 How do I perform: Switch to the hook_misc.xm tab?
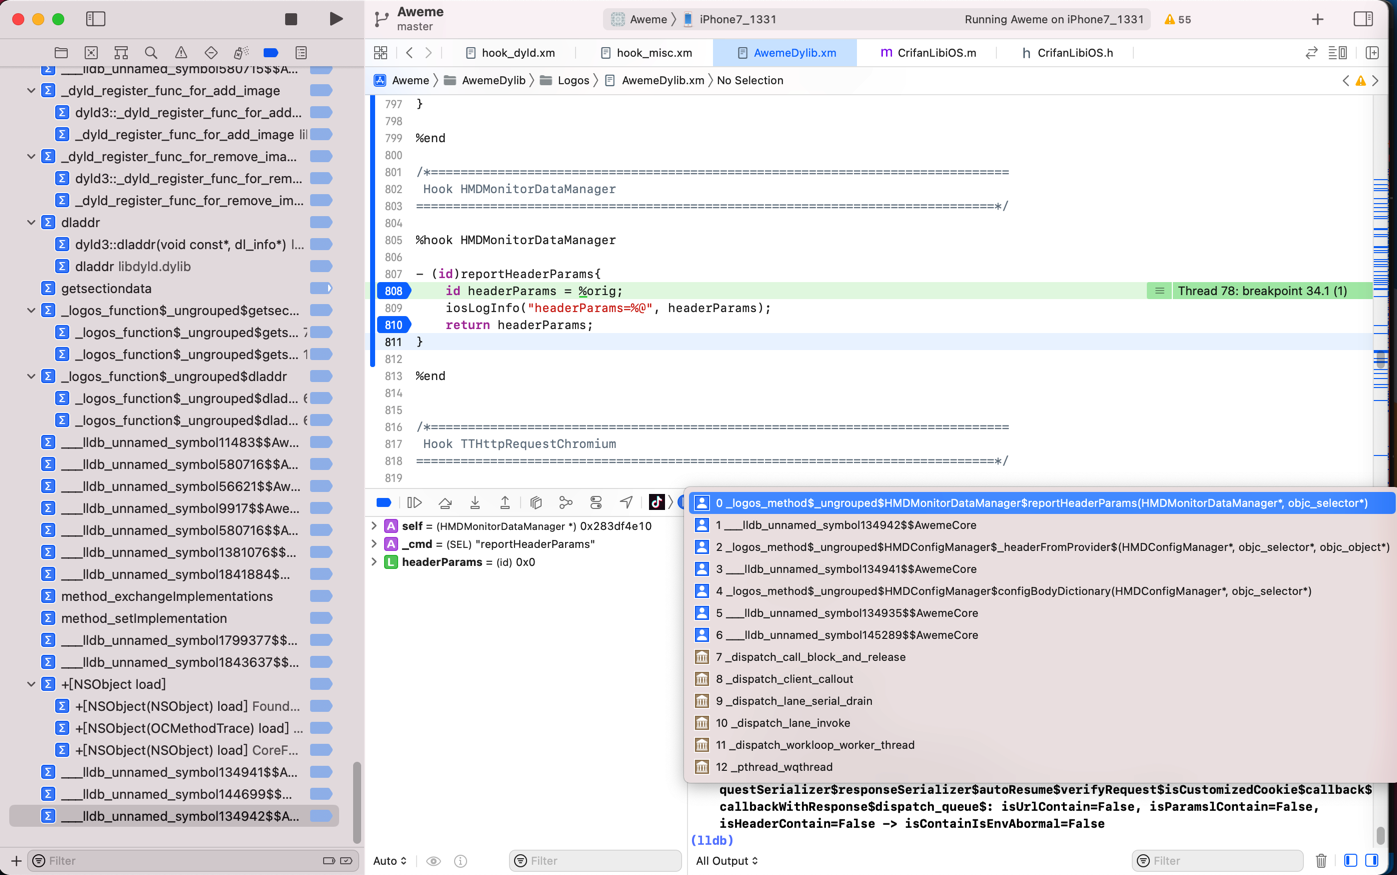[x=646, y=53]
